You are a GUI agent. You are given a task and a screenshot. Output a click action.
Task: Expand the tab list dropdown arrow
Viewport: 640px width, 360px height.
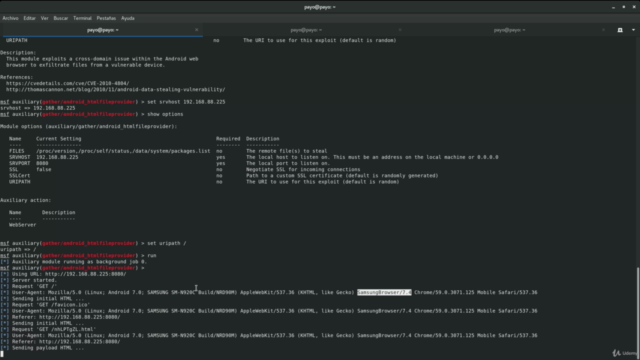tap(633, 30)
